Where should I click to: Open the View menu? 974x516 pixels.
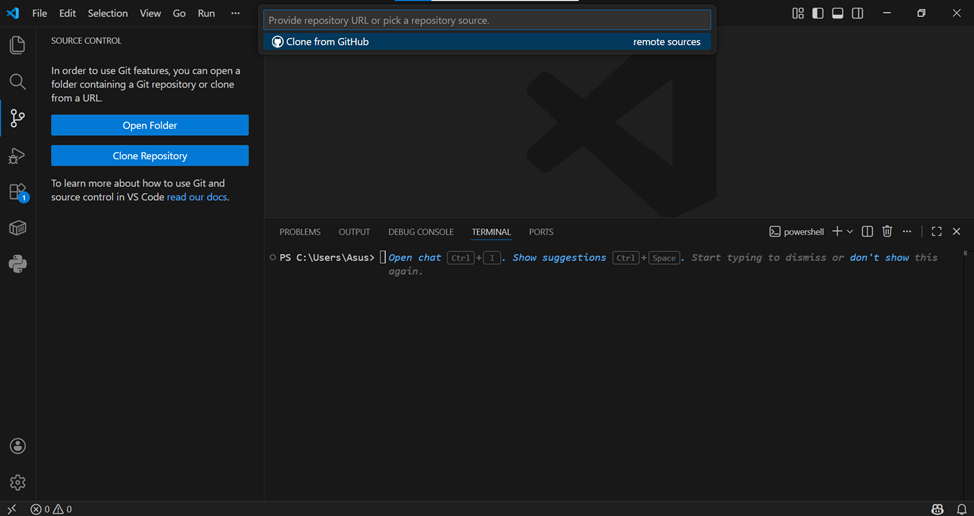click(x=150, y=13)
